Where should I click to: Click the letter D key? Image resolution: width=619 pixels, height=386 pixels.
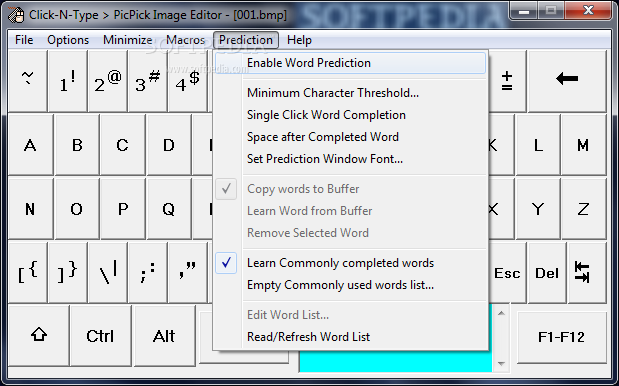[169, 145]
